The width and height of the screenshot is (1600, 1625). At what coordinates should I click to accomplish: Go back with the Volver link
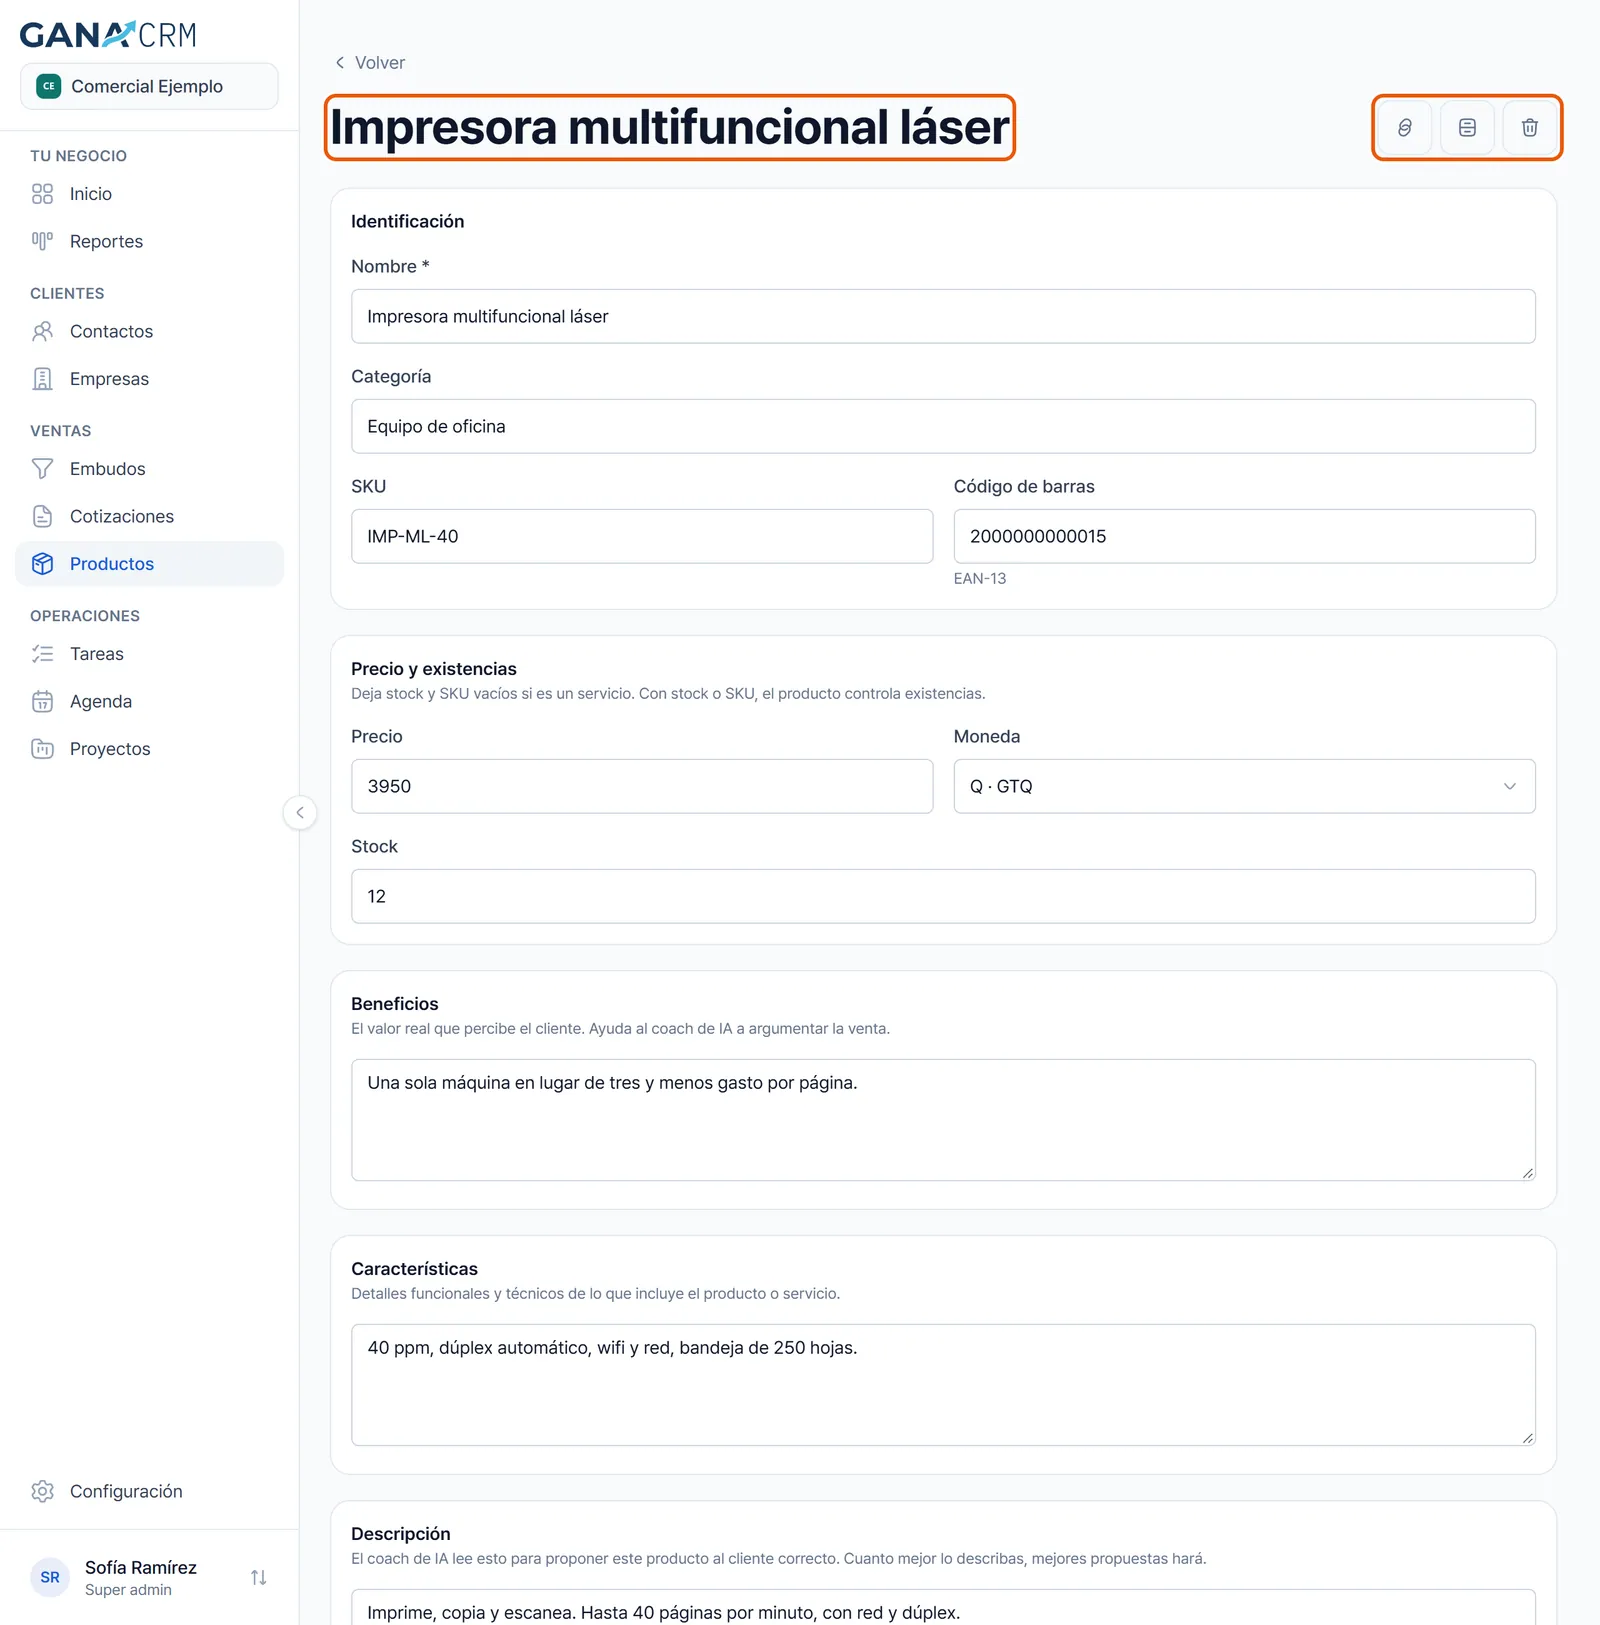pyautogui.click(x=370, y=62)
